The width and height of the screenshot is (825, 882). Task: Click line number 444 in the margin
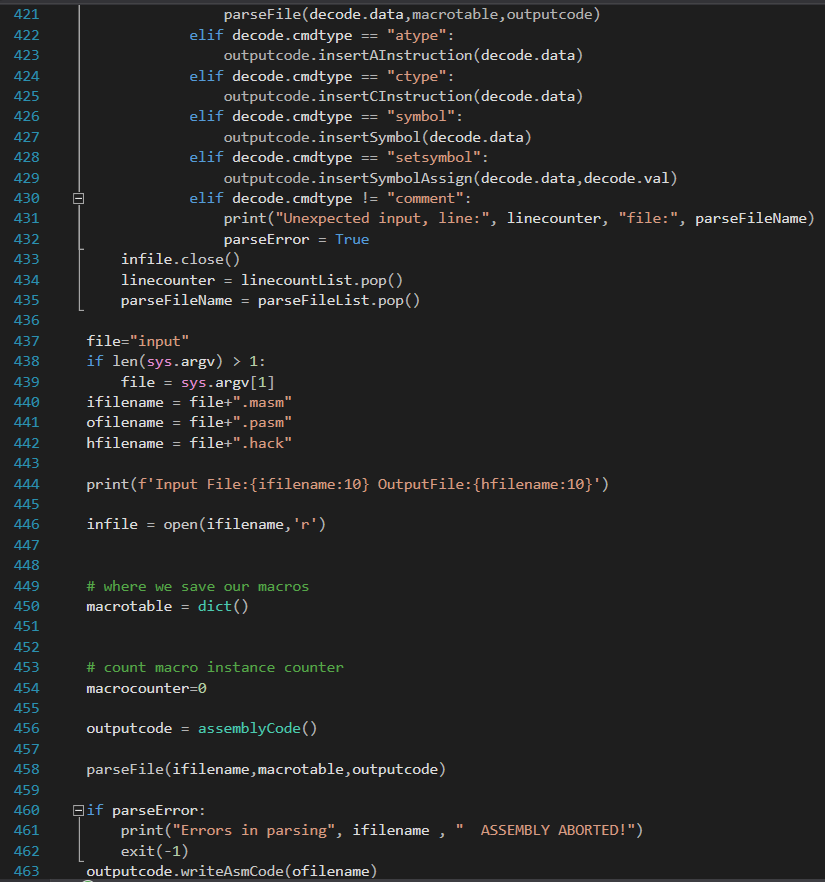tap(26, 484)
